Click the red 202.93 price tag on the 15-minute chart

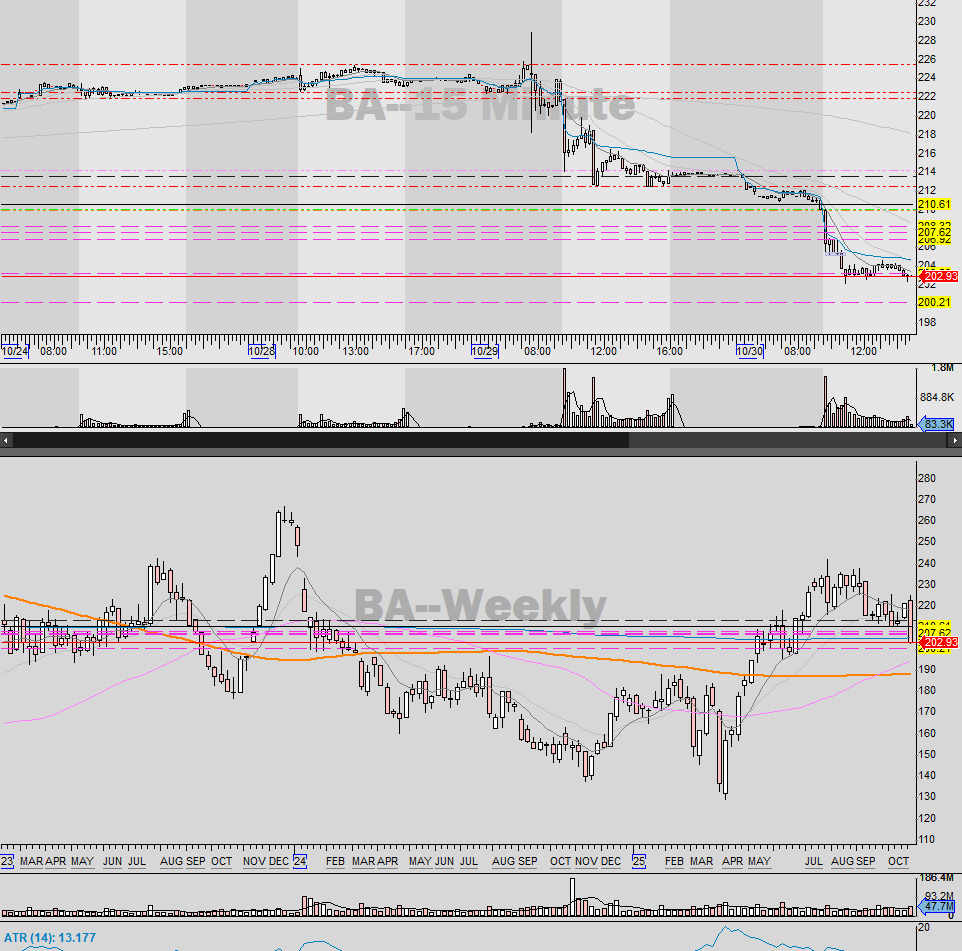point(939,277)
